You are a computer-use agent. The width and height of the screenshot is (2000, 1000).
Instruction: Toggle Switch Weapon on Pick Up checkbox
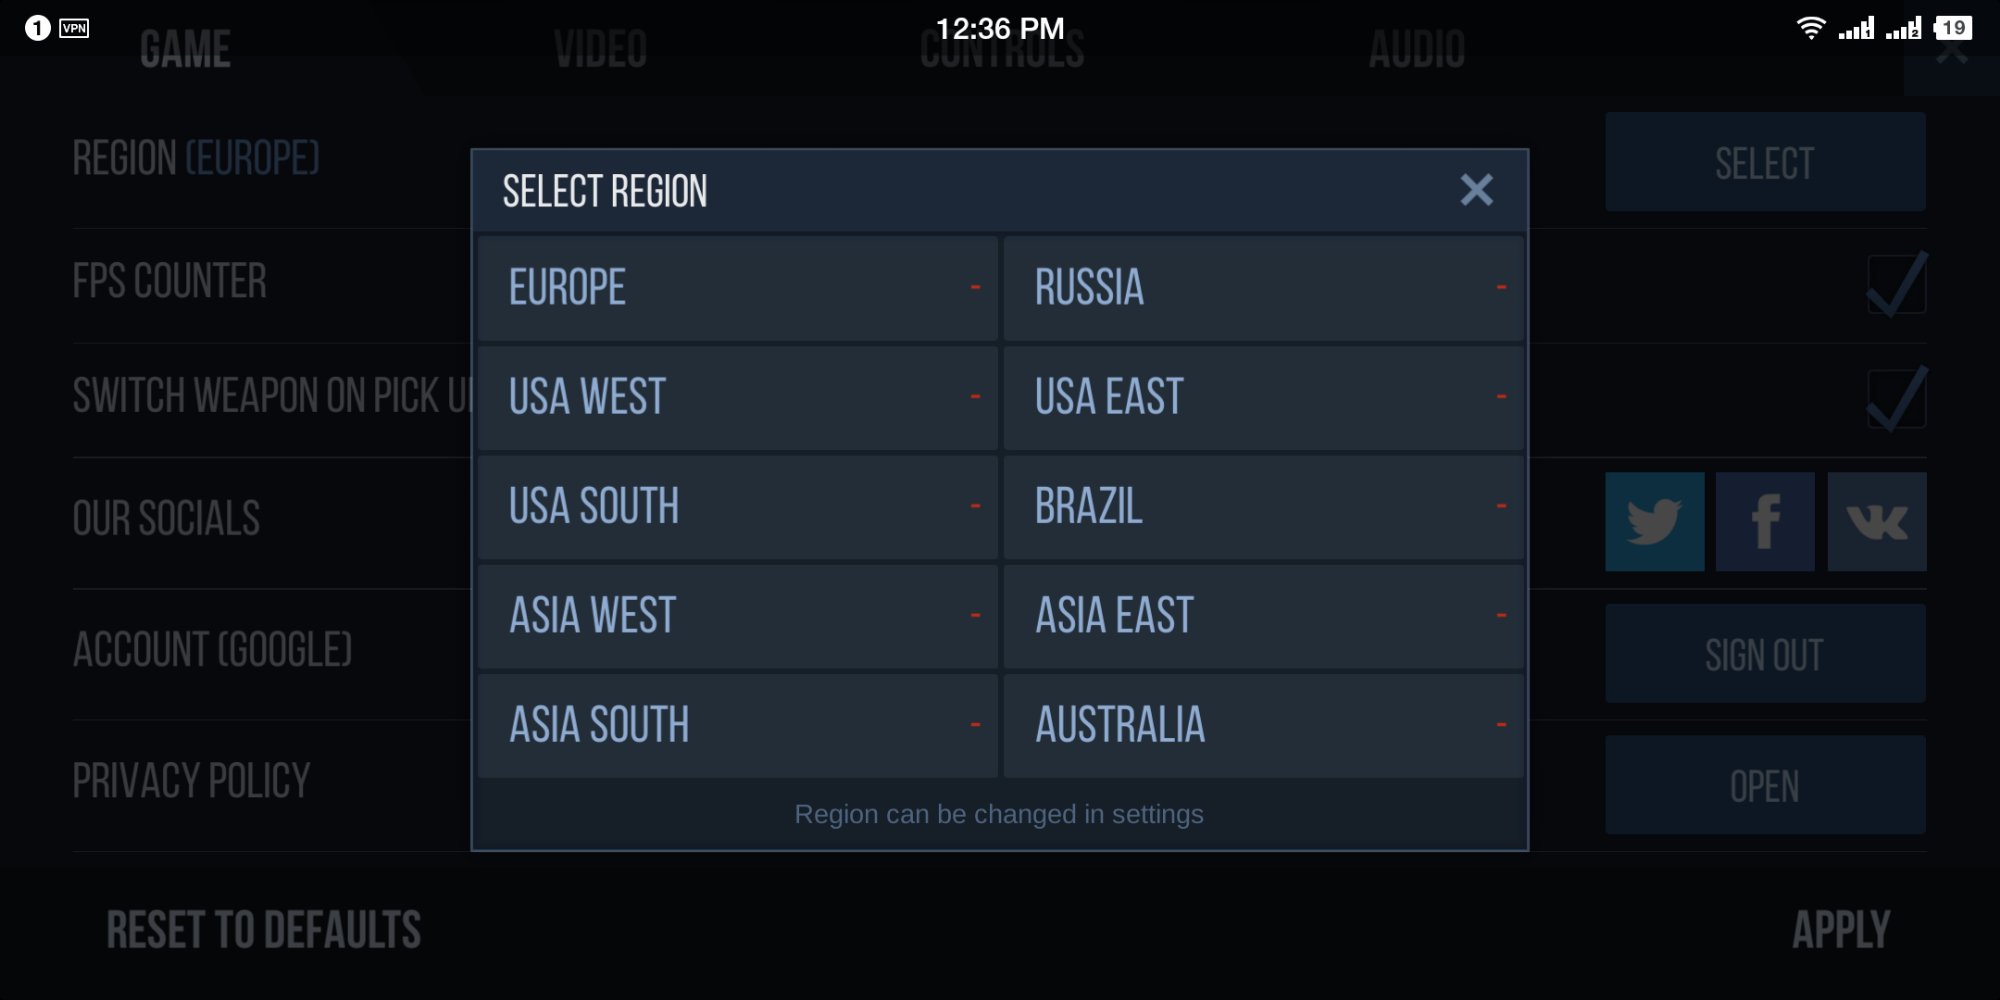pyautogui.click(x=1896, y=399)
